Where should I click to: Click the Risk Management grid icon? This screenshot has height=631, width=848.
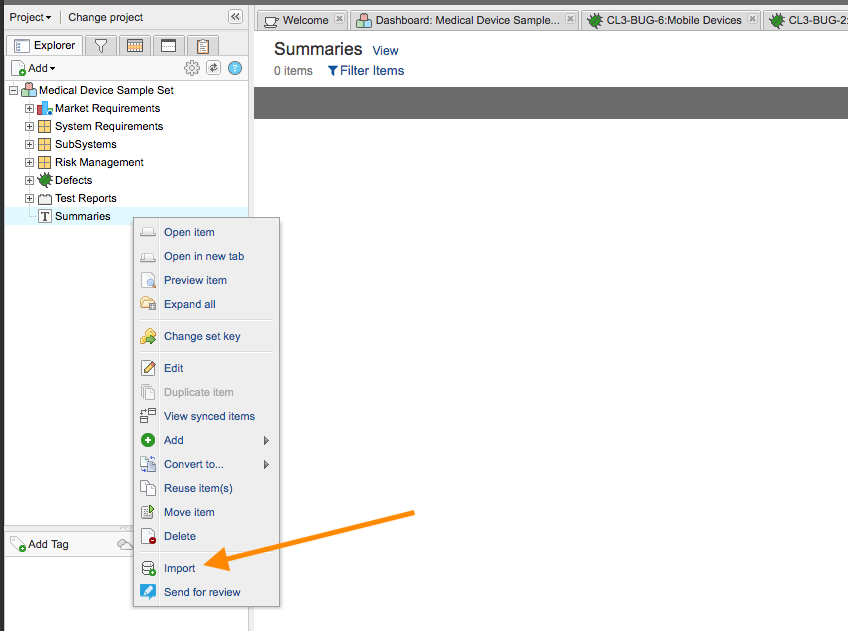pyautogui.click(x=45, y=162)
